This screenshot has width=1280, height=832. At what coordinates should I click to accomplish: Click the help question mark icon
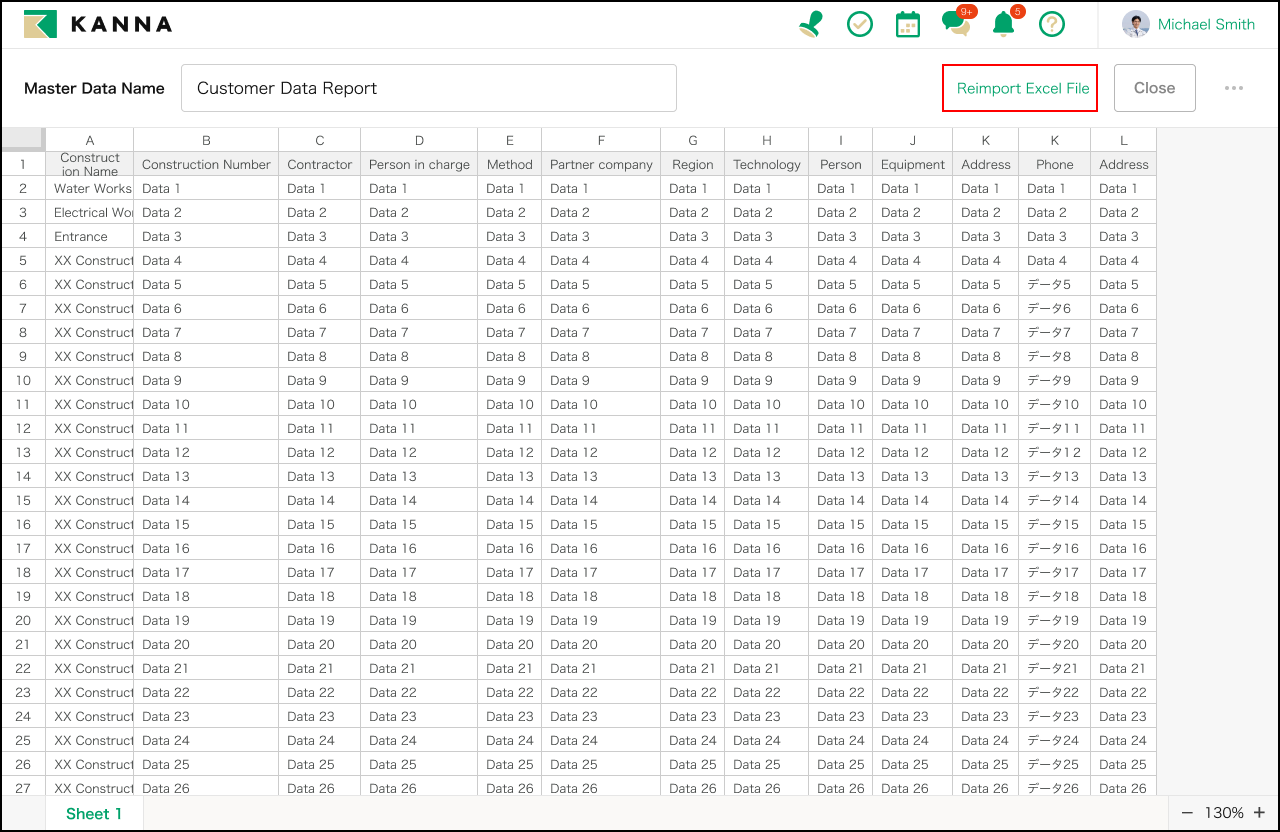[x=1051, y=25]
